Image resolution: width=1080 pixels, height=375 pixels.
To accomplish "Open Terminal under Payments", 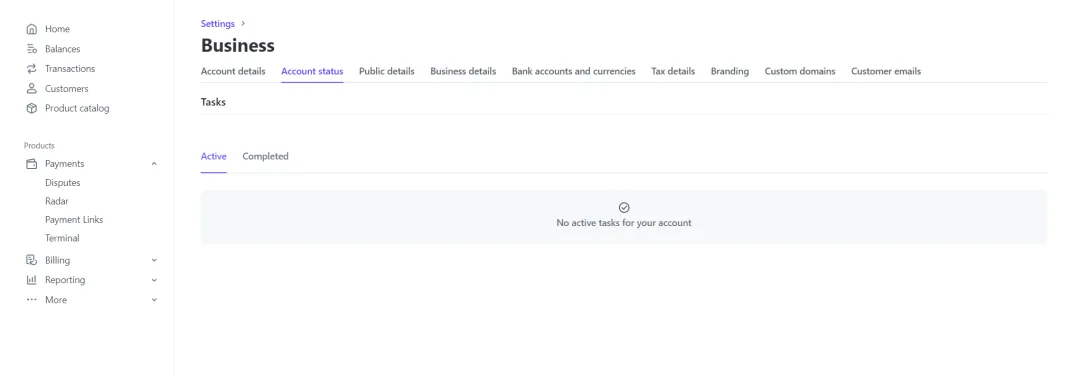I will point(62,238).
